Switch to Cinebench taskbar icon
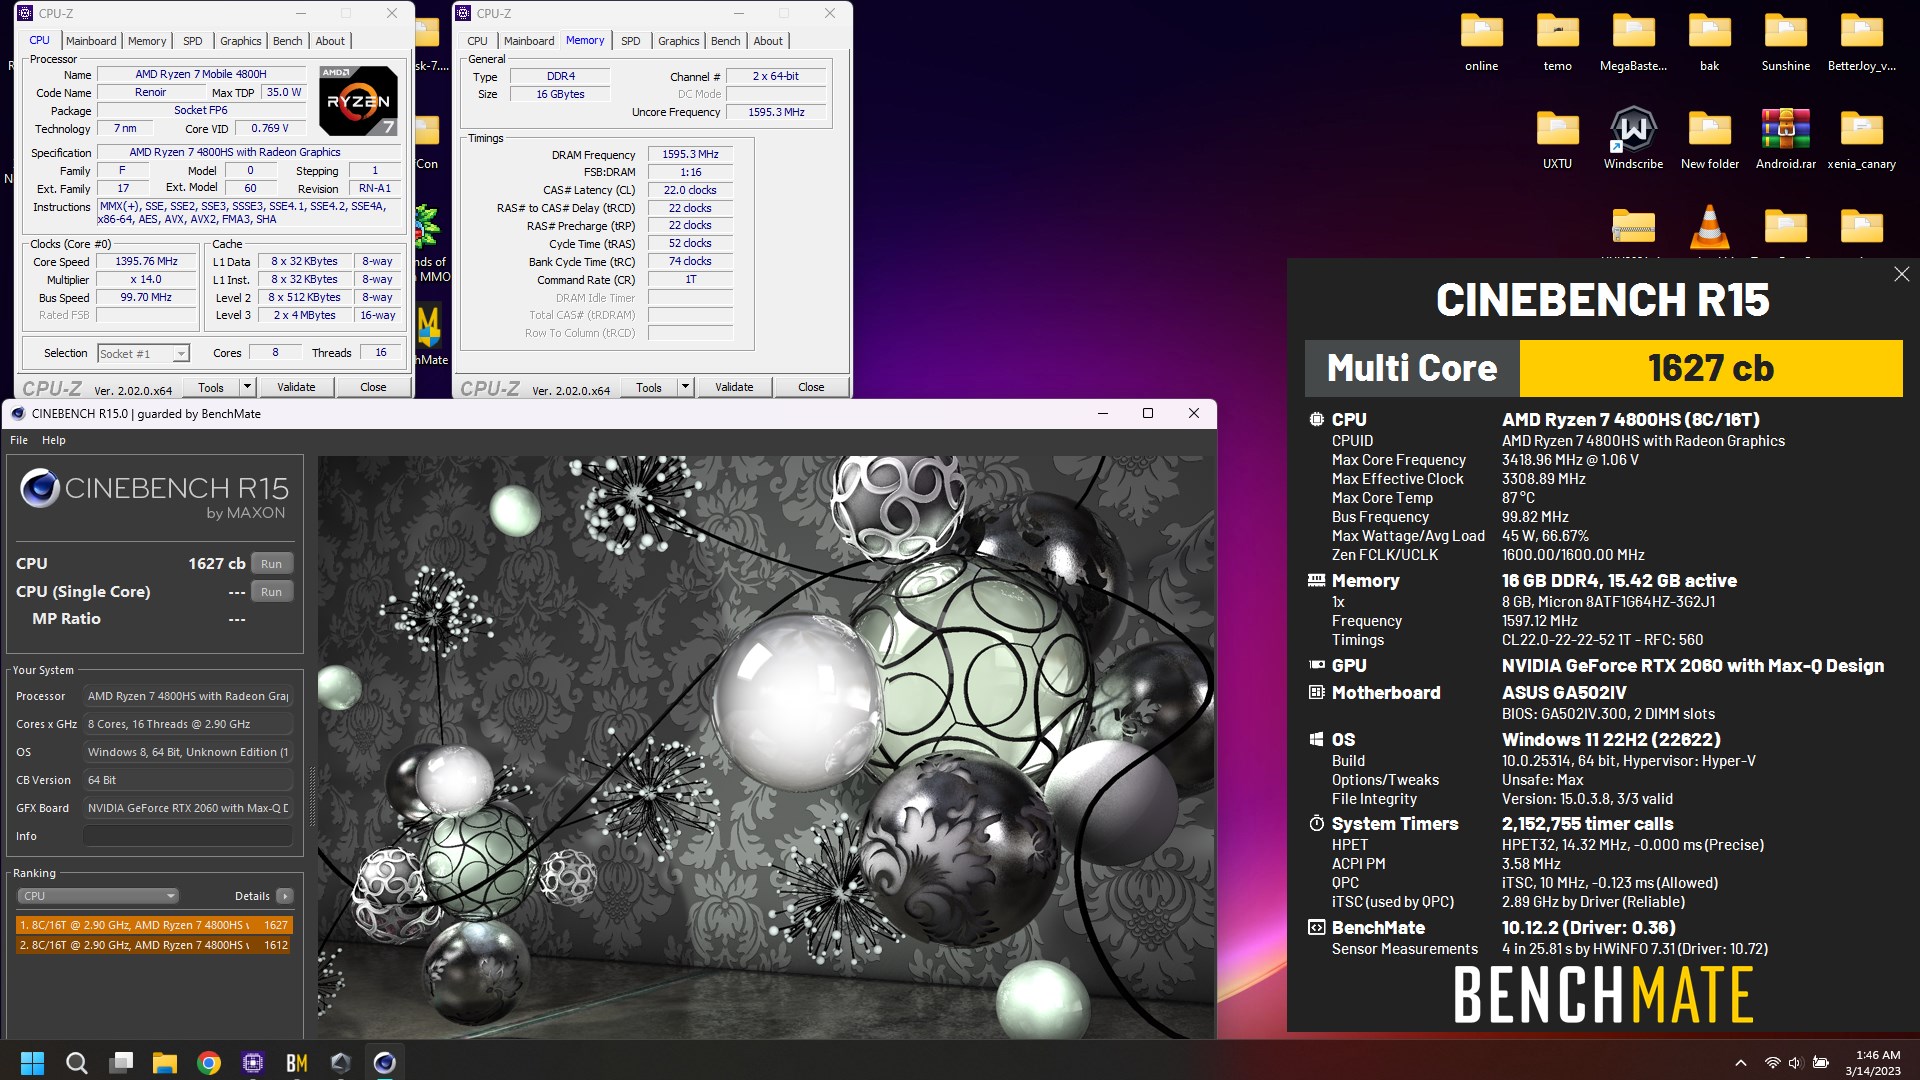The image size is (1920, 1080). 385,1062
